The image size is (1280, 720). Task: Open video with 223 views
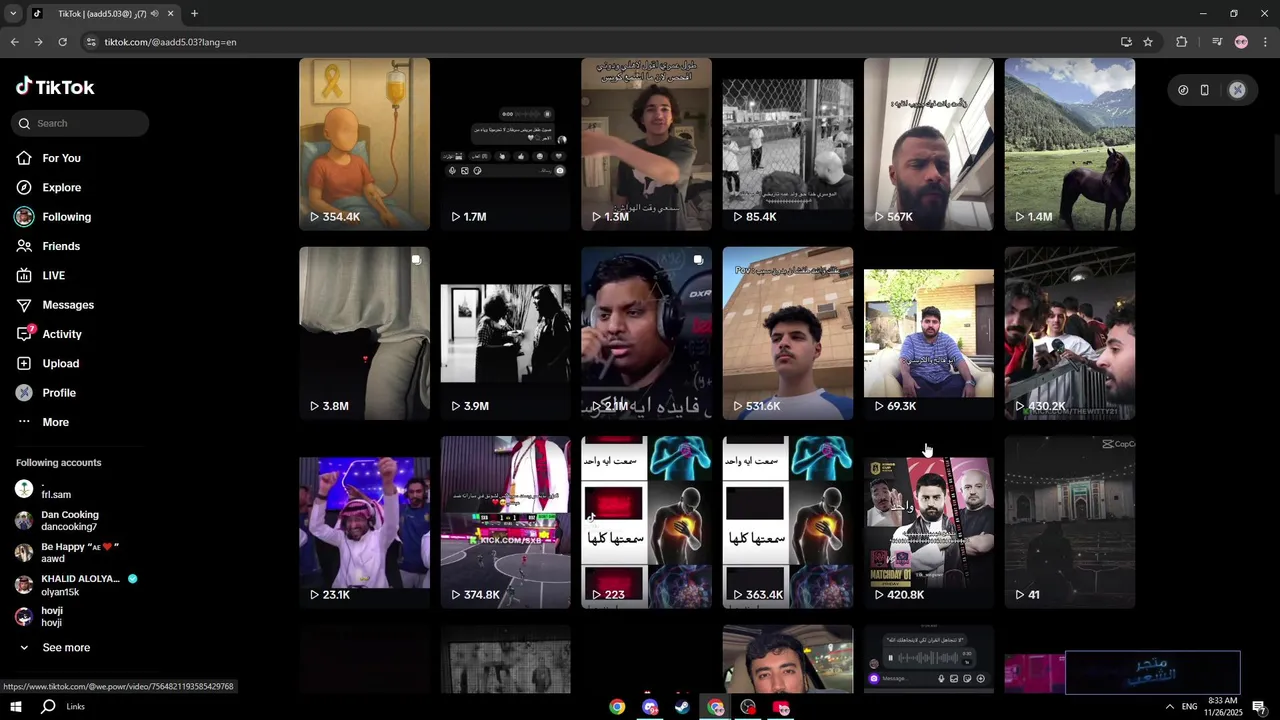coord(646,522)
